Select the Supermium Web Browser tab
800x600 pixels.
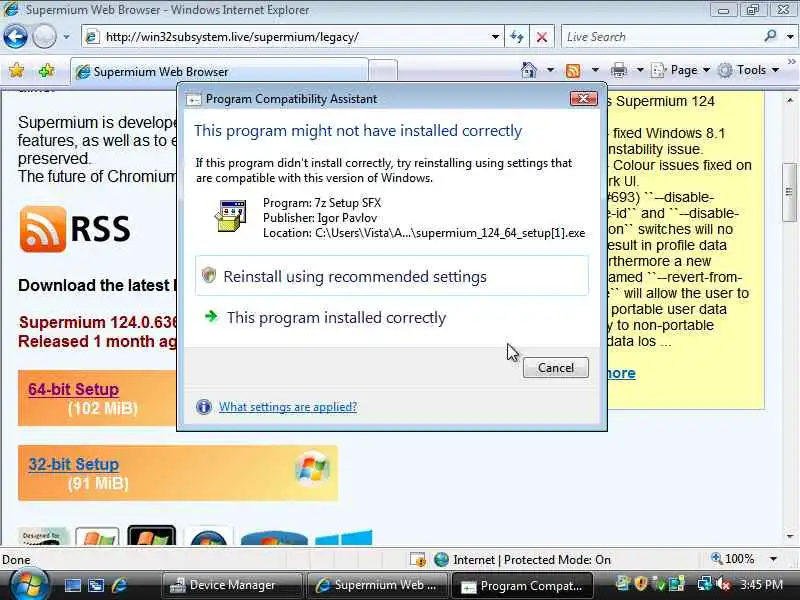[x=219, y=71]
